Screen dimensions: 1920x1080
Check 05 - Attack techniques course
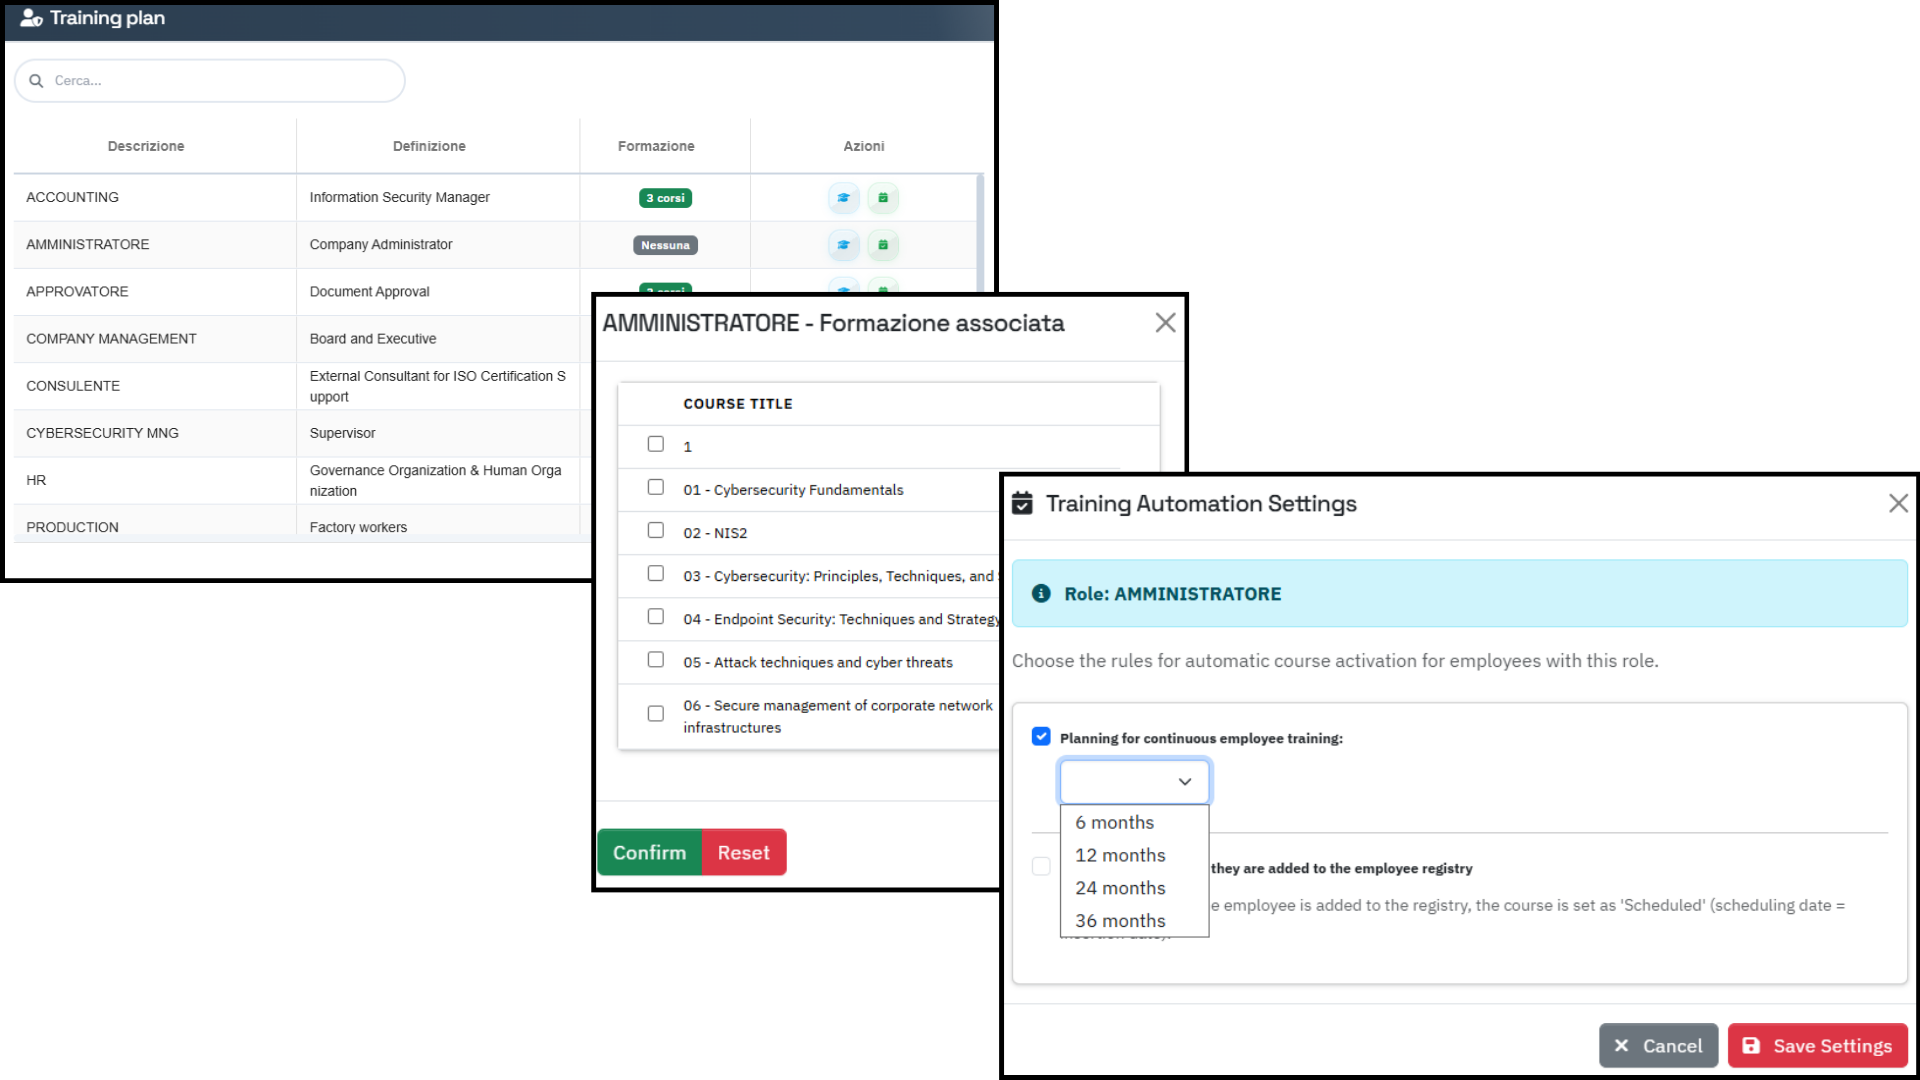[x=656, y=659]
